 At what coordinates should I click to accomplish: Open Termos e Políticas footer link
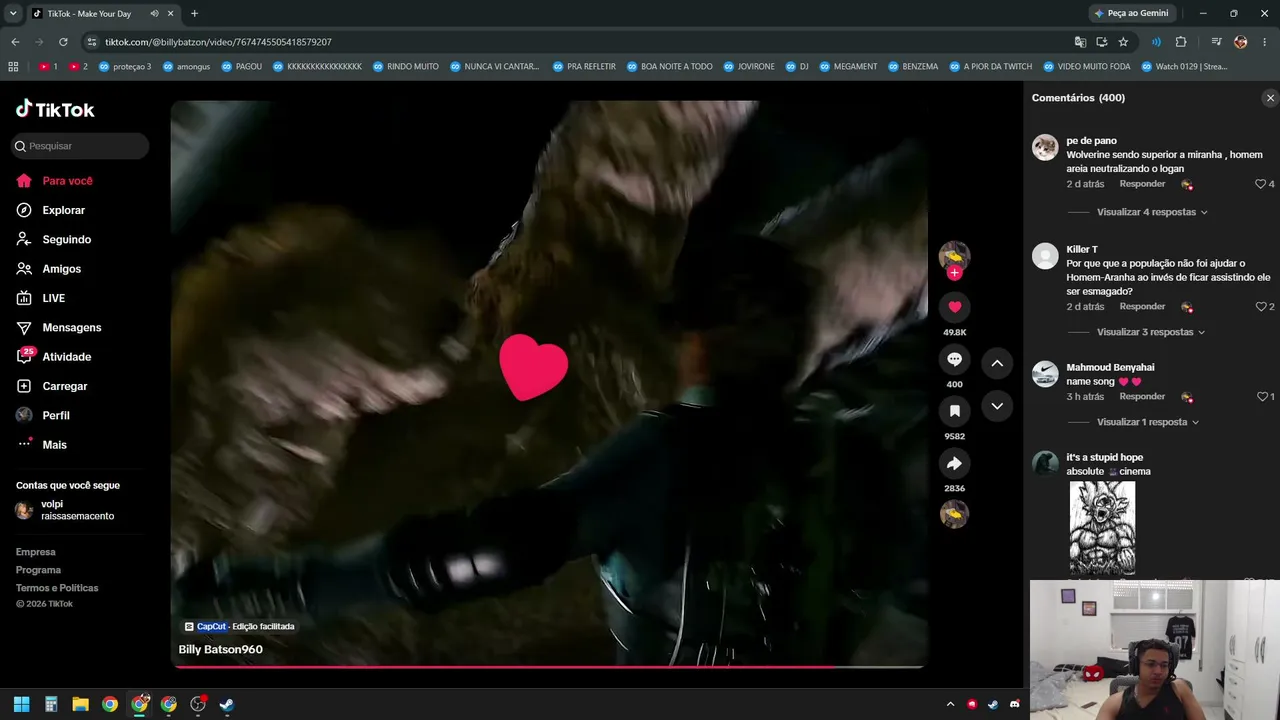click(57, 588)
